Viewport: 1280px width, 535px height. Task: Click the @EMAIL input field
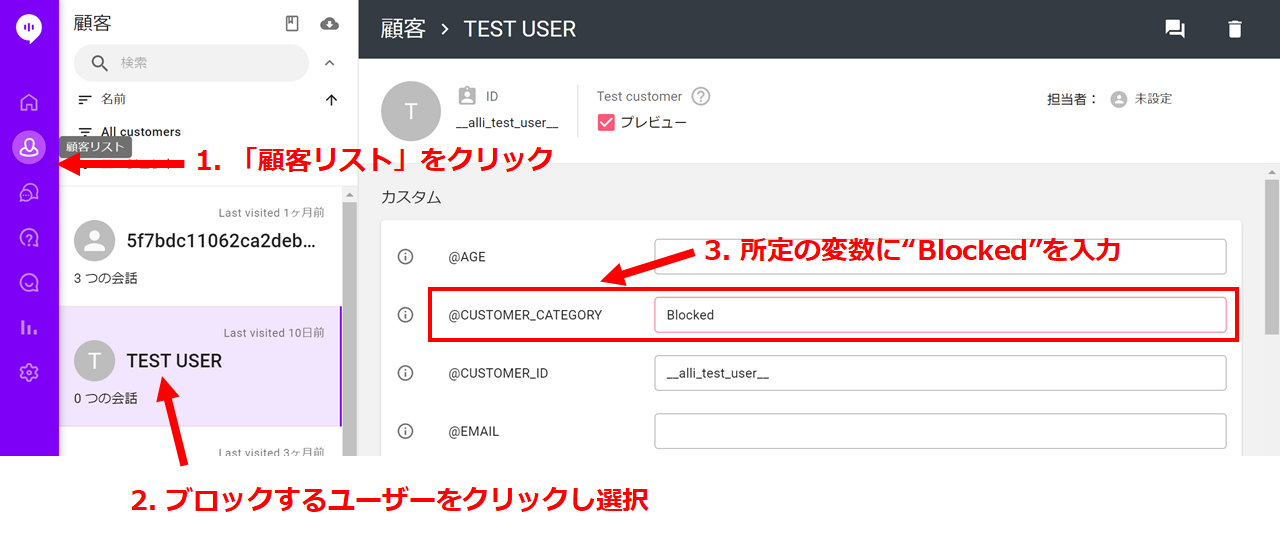pos(940,431)
